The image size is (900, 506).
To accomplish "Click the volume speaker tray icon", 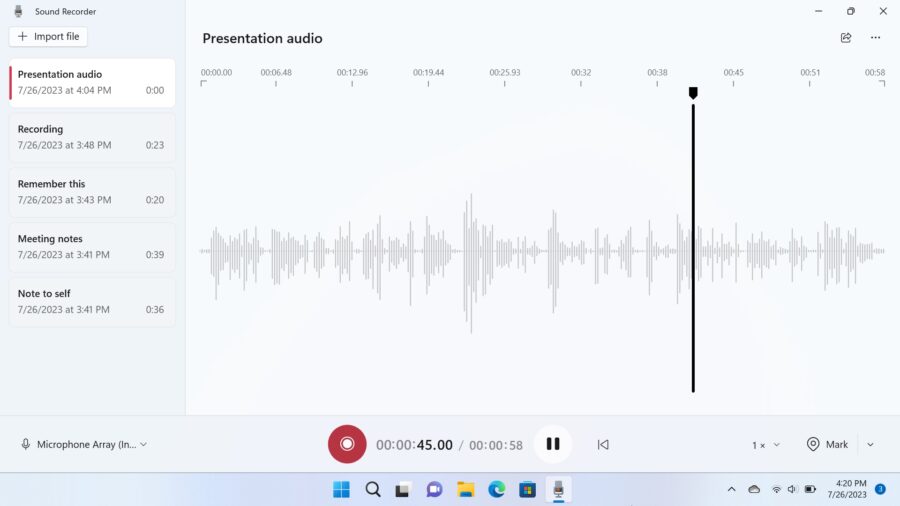I will (792, 489).
